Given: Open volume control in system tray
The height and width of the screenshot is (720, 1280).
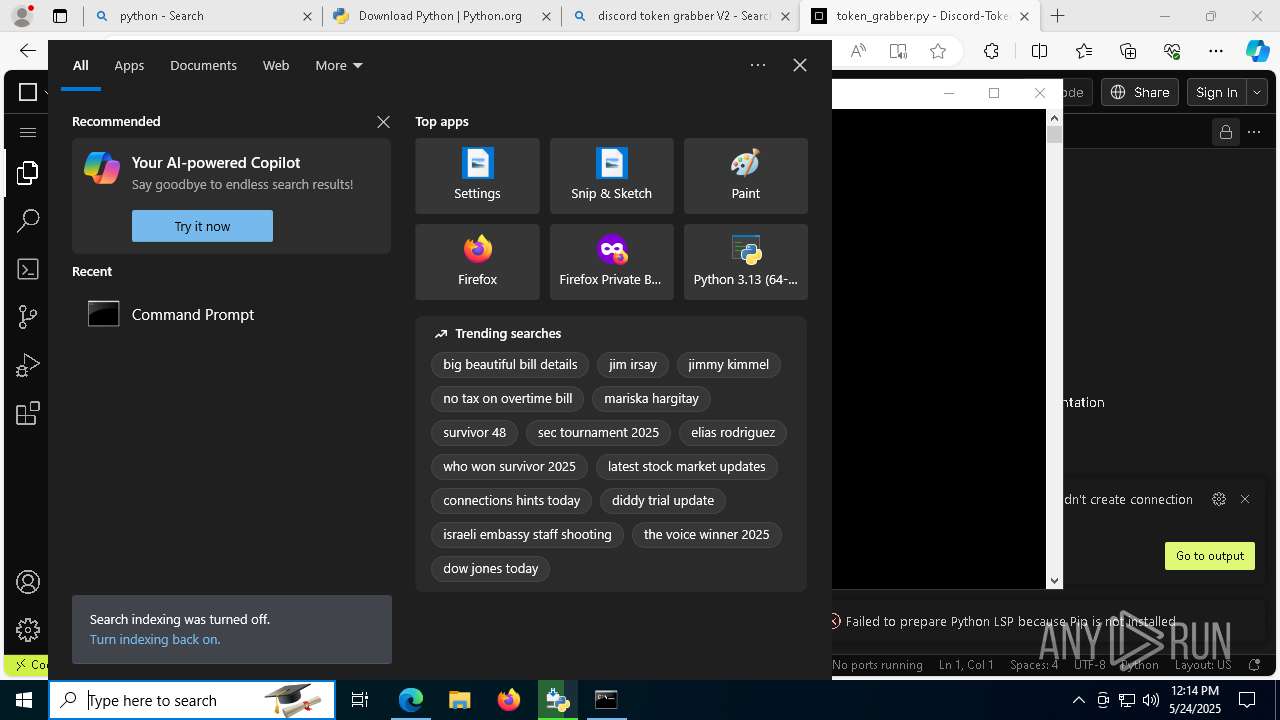Looking at the screenshot, I should coord(1150,700).
